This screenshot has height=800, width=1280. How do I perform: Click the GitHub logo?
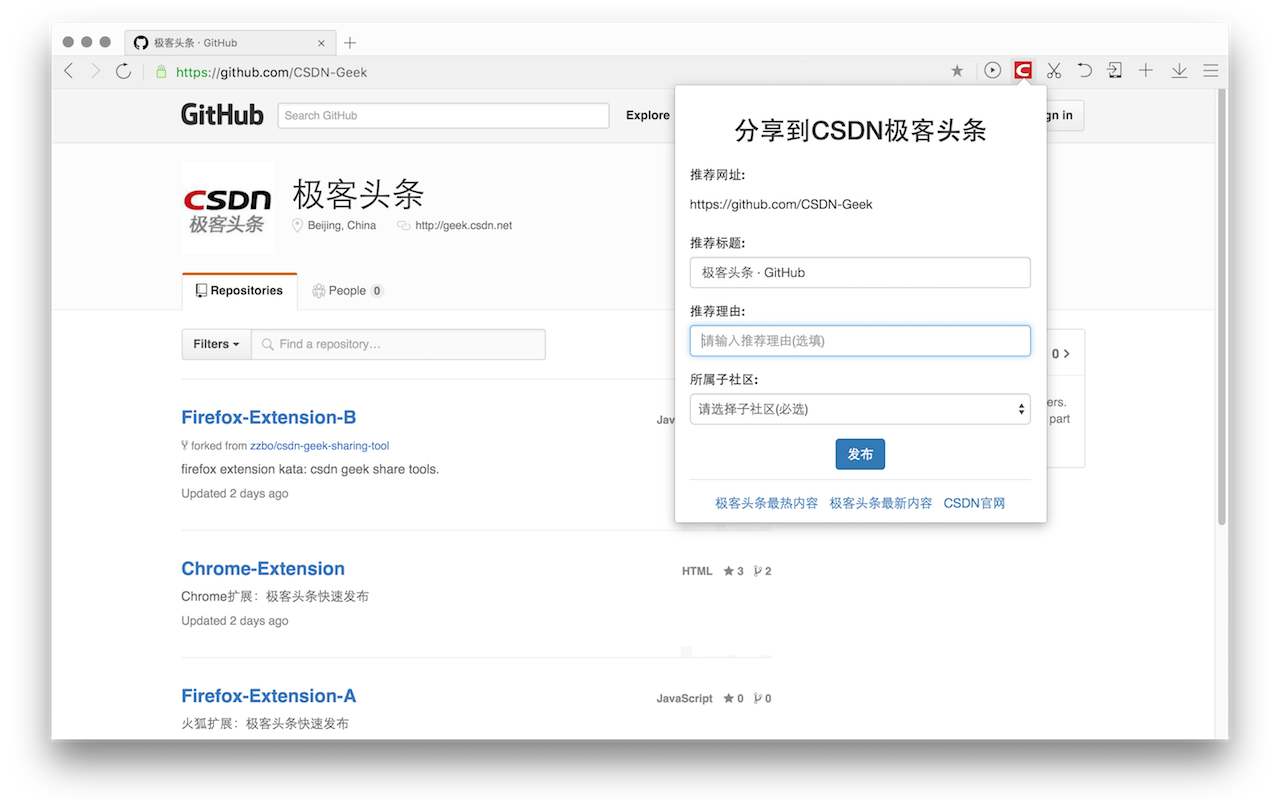[222, 115]
